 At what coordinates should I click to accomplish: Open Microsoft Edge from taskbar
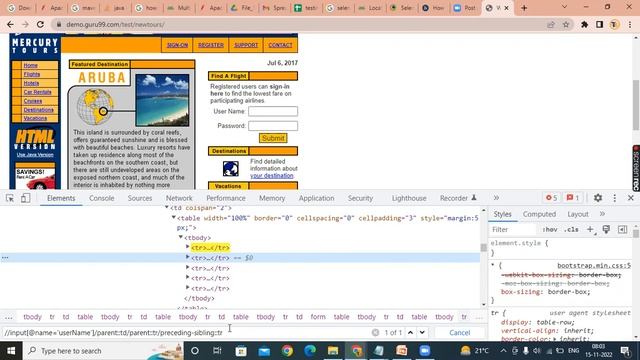(x=310, y=351)
